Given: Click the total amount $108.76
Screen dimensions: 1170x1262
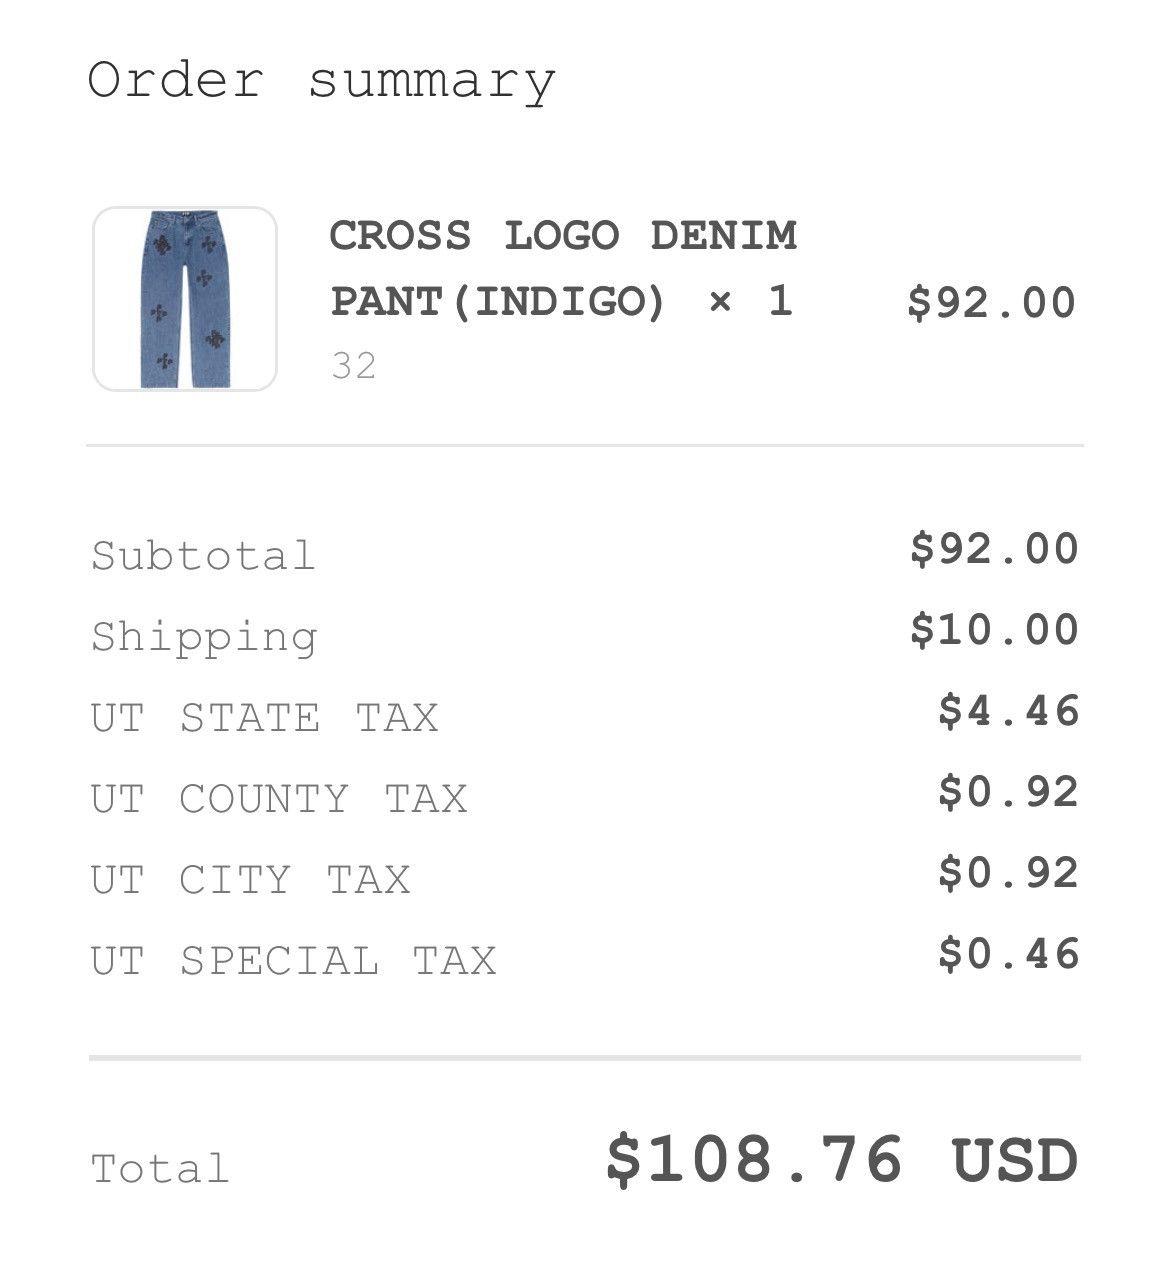Looking at the screenshot, I should coord(755,1161).
